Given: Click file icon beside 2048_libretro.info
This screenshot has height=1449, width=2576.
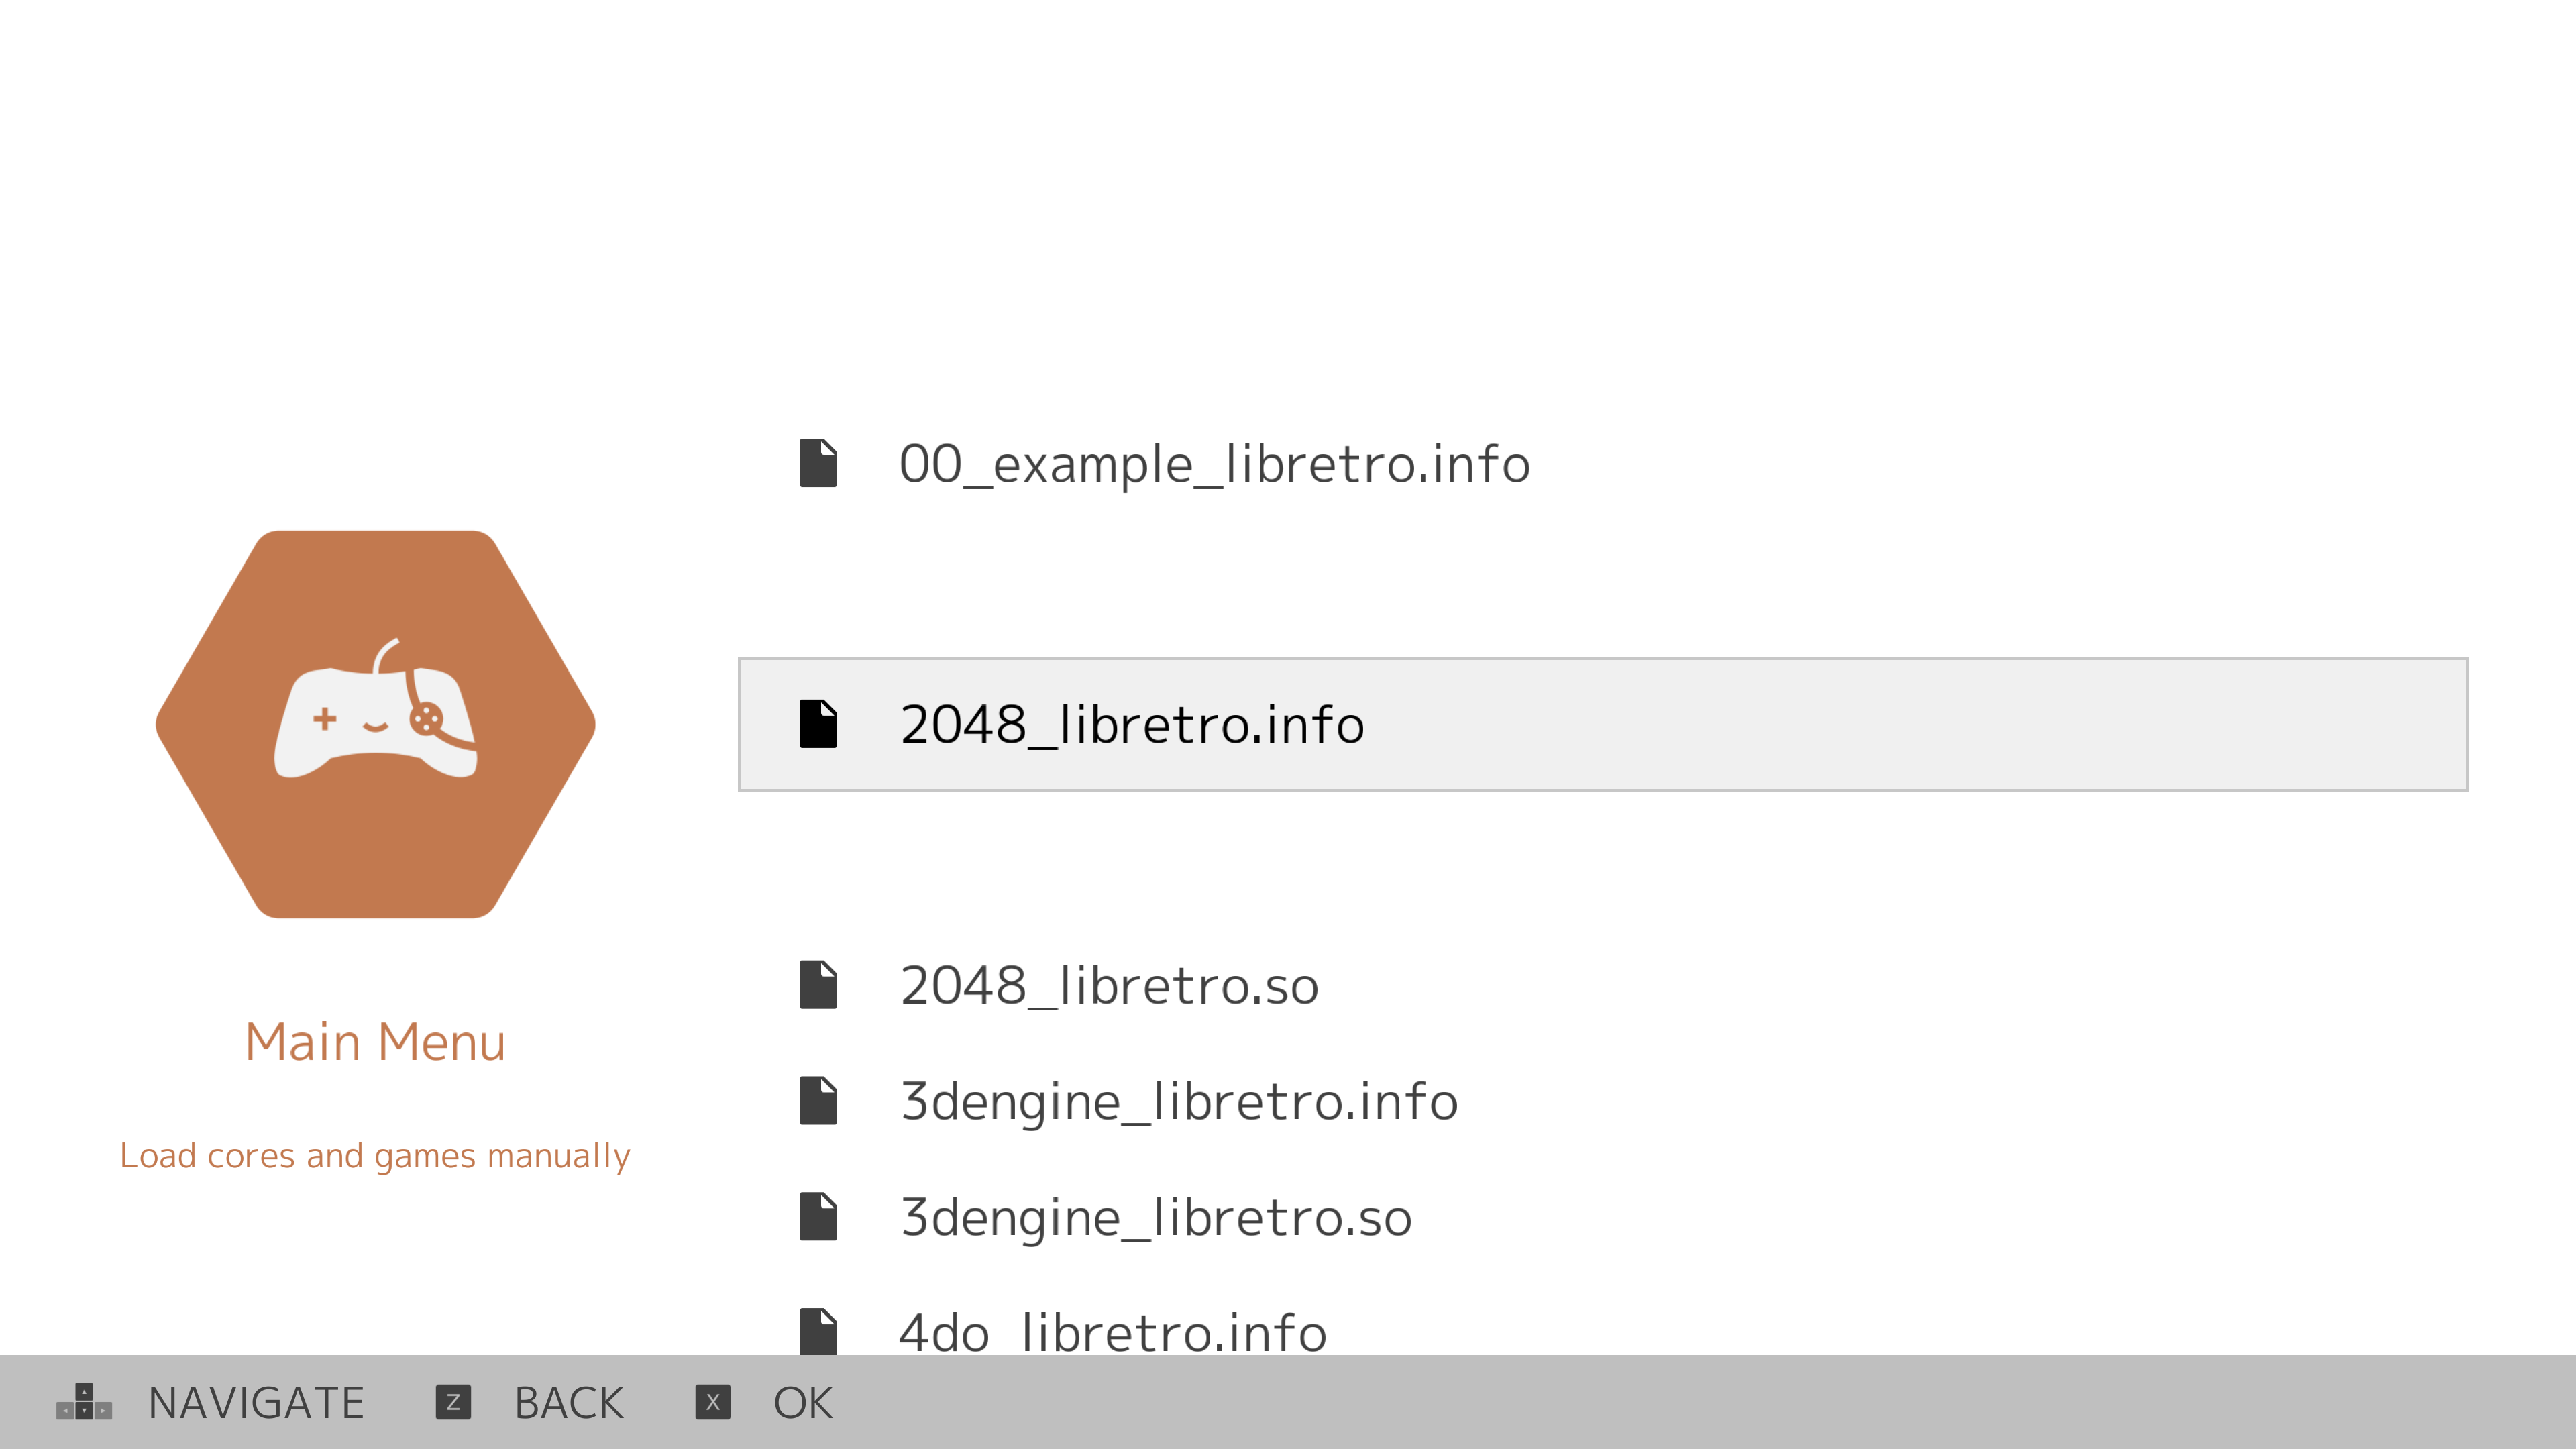Looking at the screenshot, I should click(818, 724).
